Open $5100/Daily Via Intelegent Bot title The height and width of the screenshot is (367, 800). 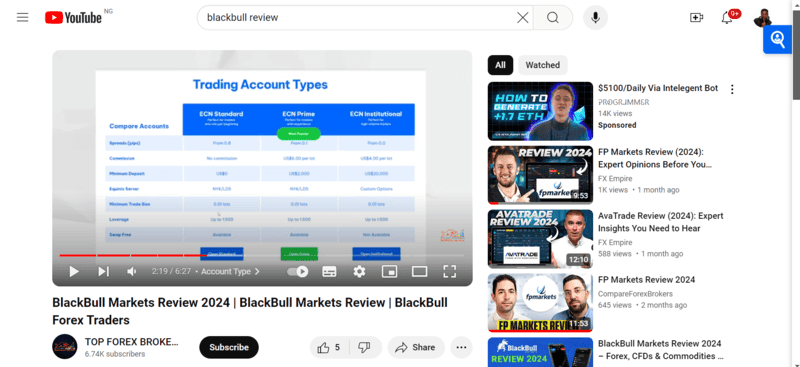pyautogui.click(x=658, y=88)
